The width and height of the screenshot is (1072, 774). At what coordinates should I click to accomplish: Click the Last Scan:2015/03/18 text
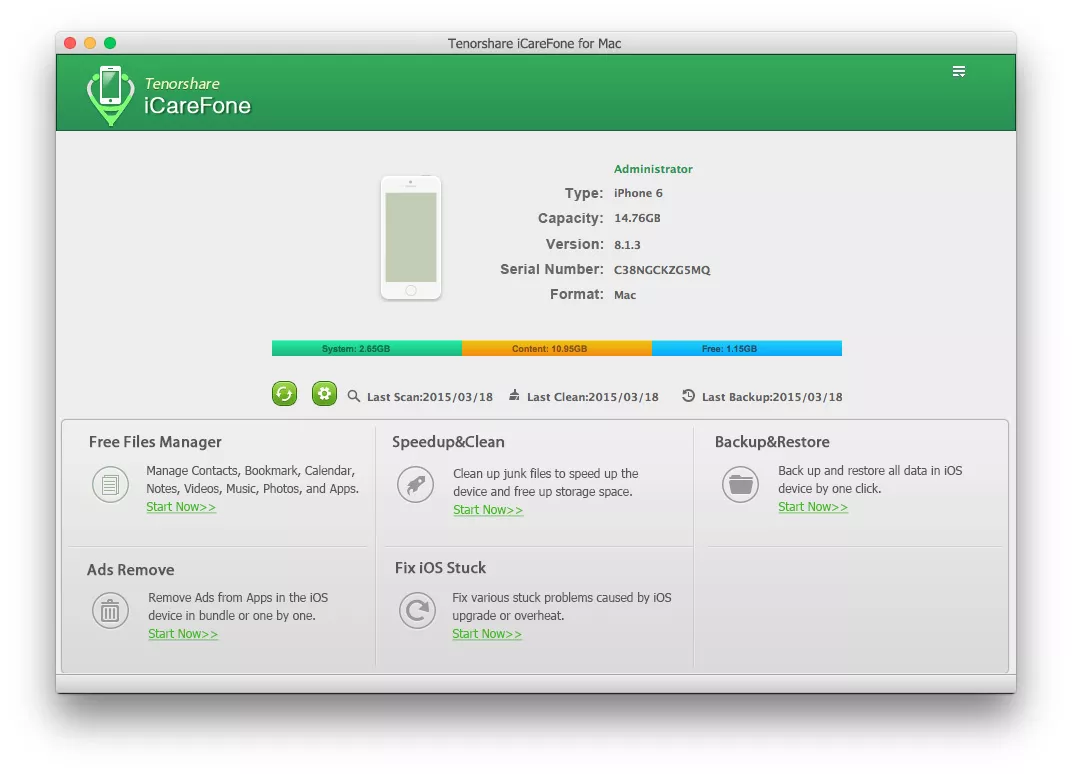coord(430,397)
